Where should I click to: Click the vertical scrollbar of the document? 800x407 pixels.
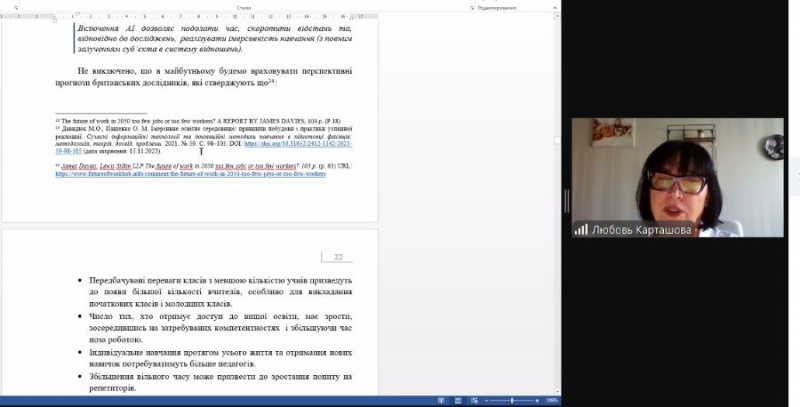point(555,200)
